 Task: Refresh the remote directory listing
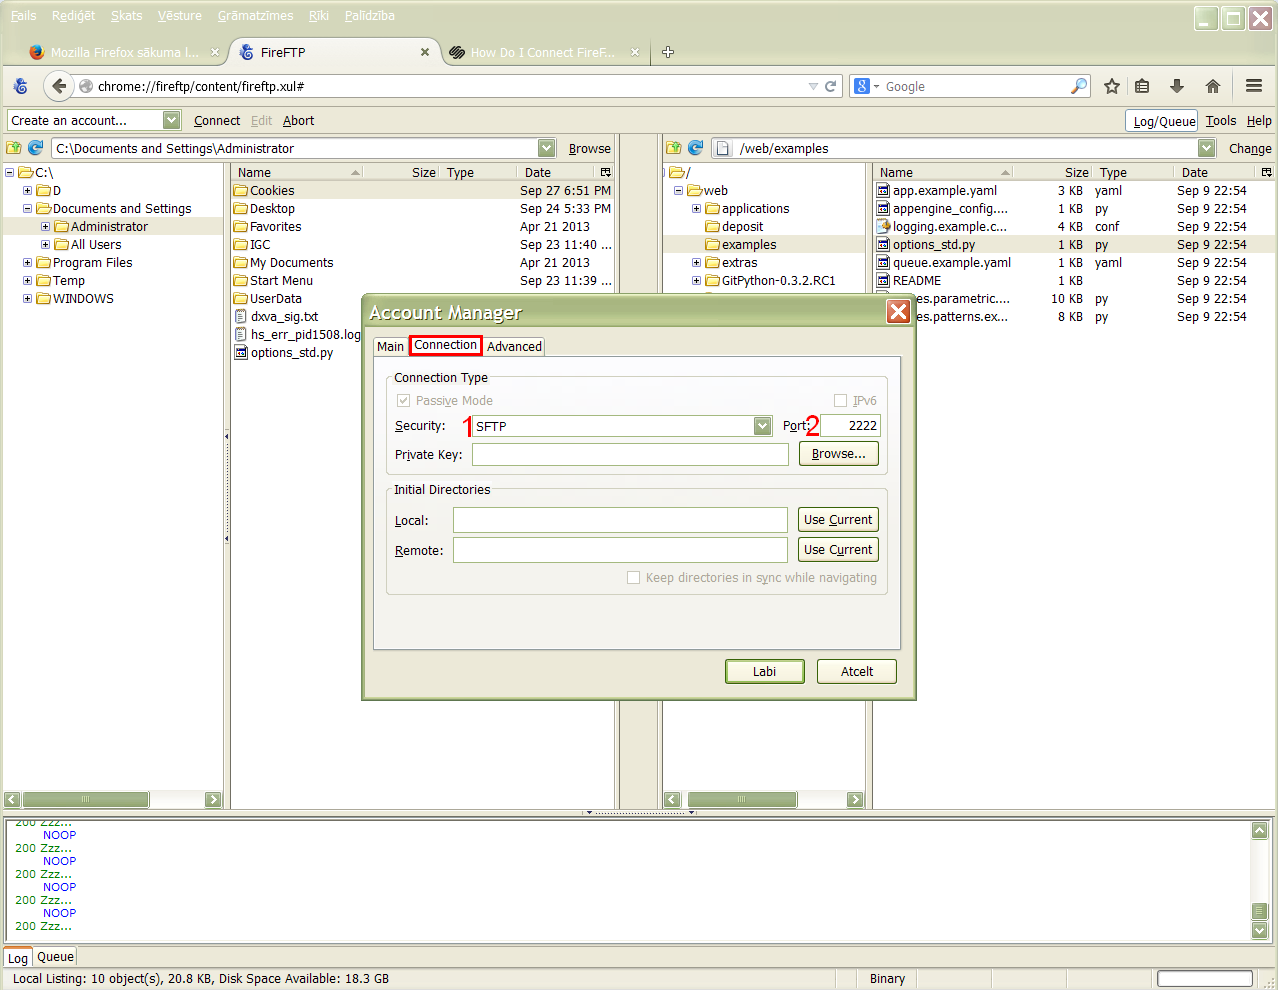point(695,148)
